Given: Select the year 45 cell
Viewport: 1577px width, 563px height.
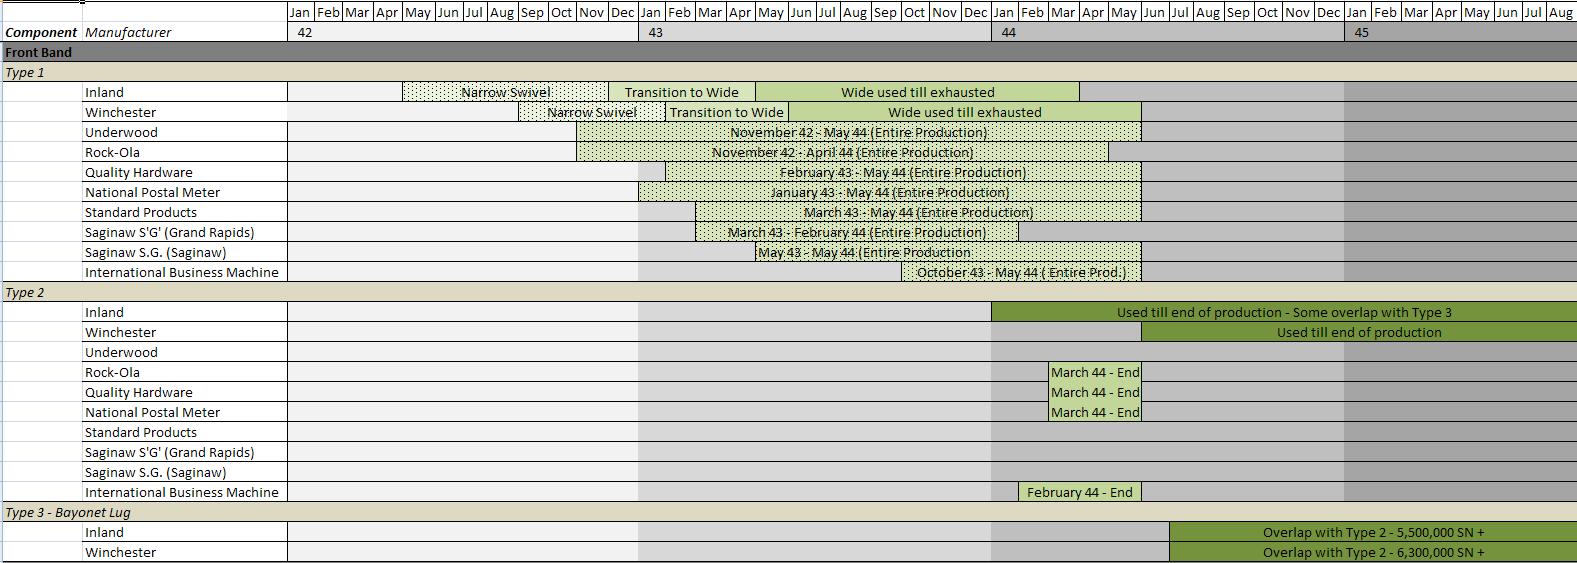Looking at the screenshot, I should [x=1461, y=32].
